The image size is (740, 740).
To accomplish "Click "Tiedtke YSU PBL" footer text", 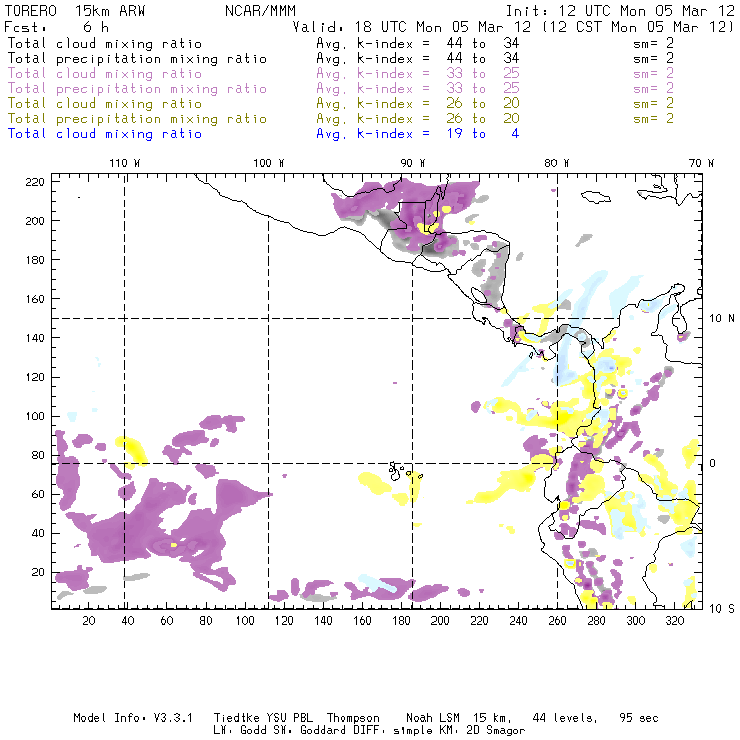I will pos(263,718).
